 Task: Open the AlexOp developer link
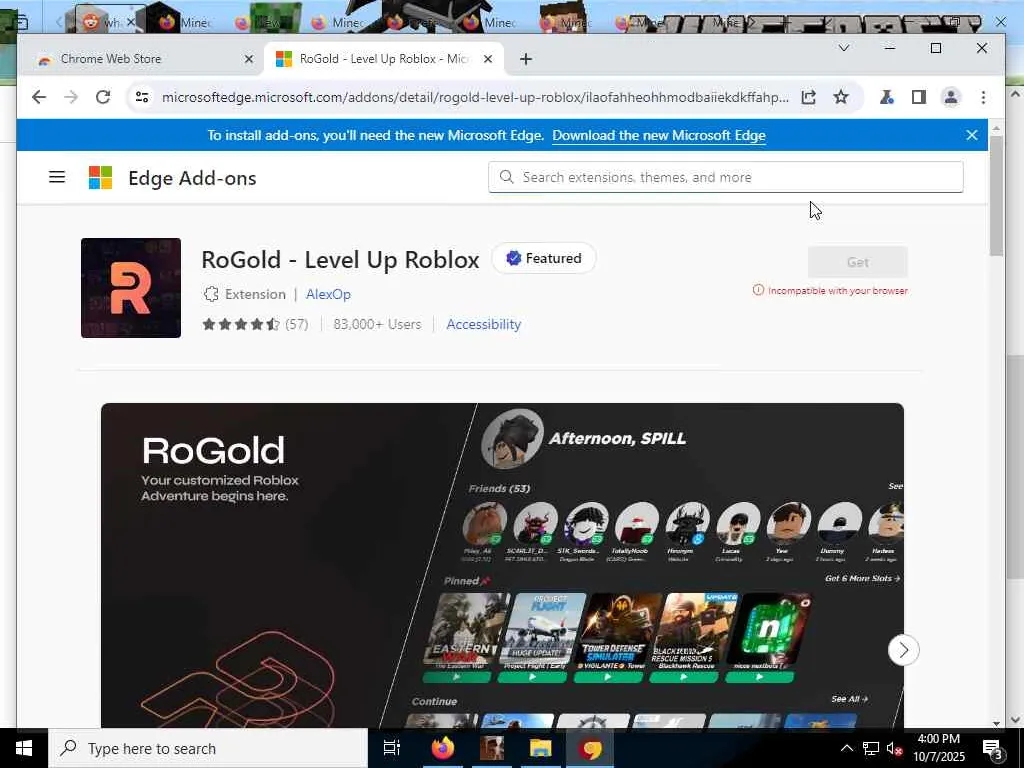click(x=328, y=294)
